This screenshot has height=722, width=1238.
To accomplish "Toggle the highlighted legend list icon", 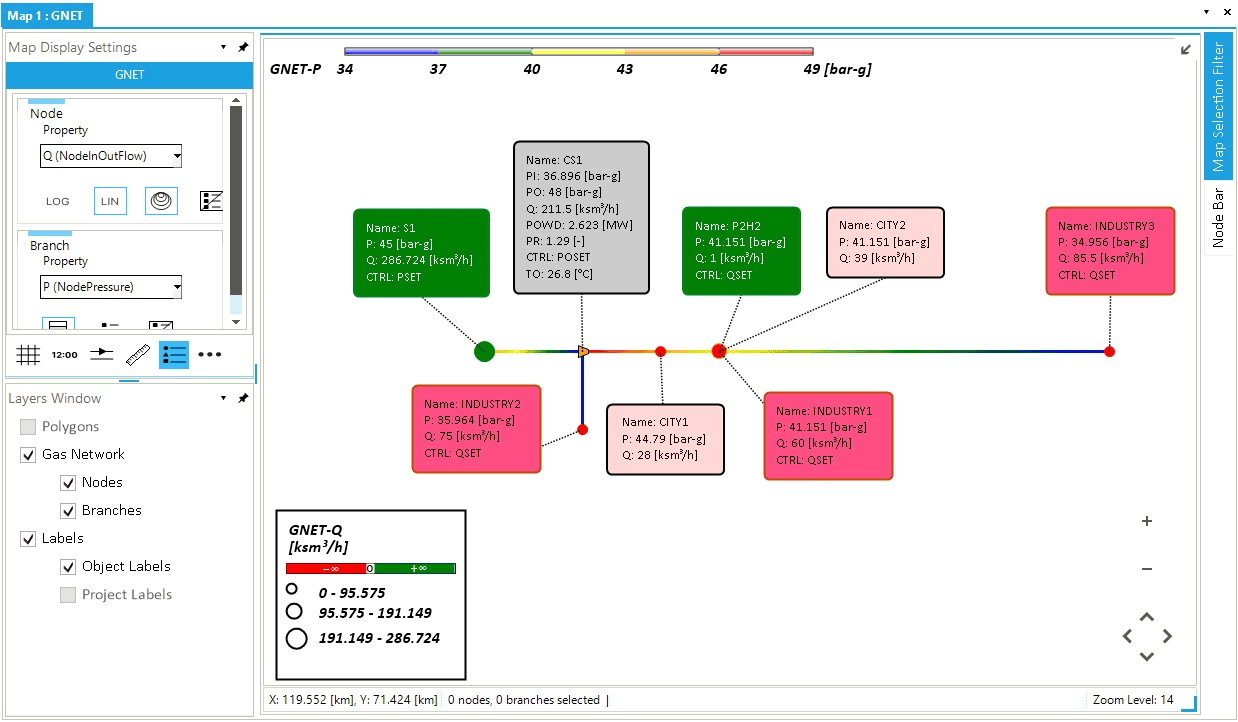I will pos(174,354).
